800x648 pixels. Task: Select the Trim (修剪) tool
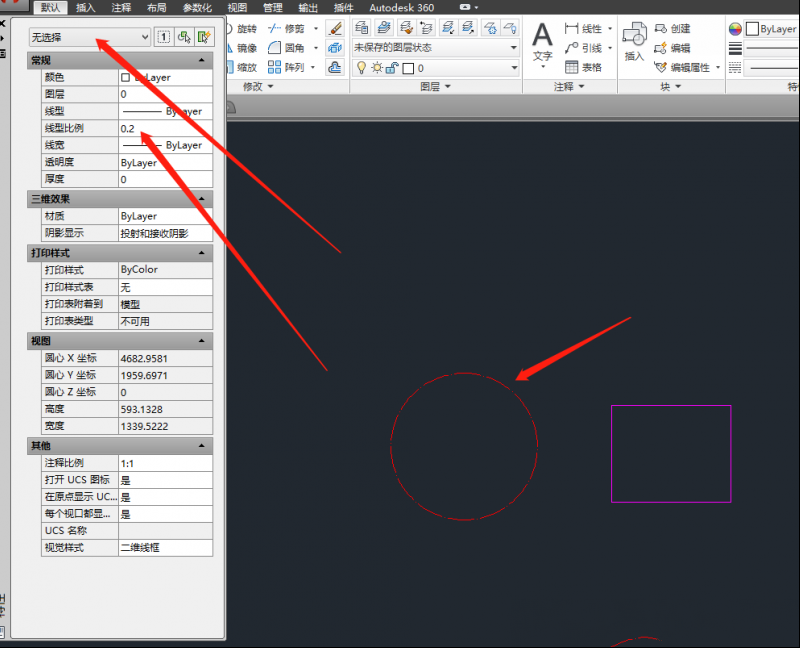click(287, 29)
